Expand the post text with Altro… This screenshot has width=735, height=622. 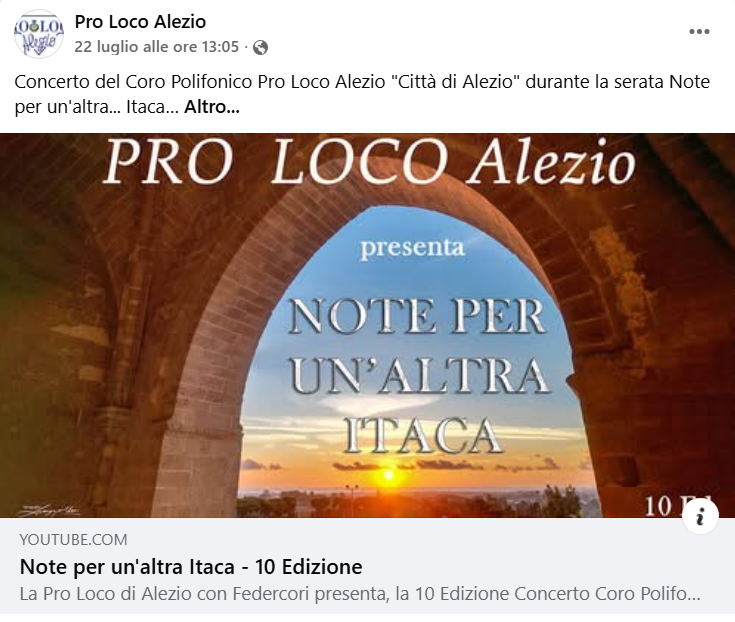click(x=212, y=107)
